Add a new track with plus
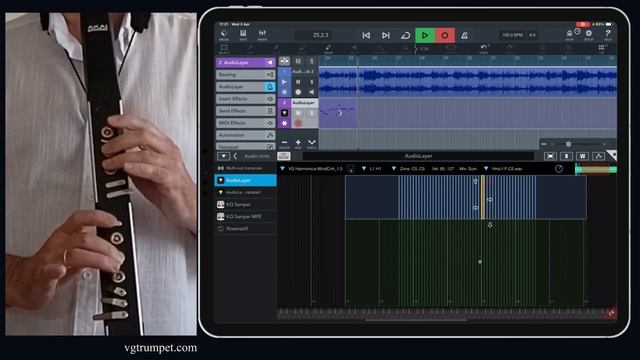This screenshot has height=360, width=640. pos(298,143)
